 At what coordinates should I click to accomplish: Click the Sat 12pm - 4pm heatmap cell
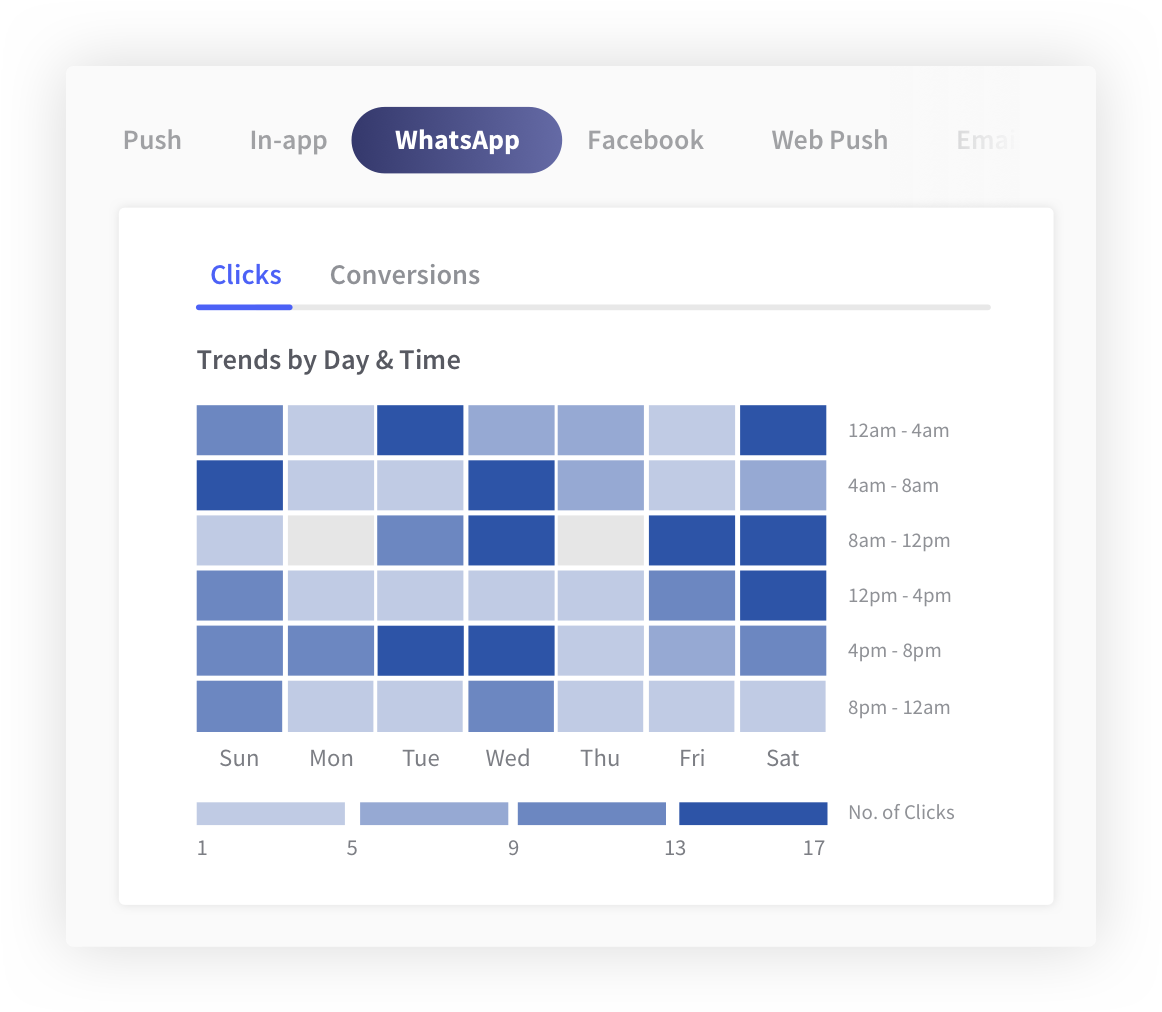click(x=783, y=595)
